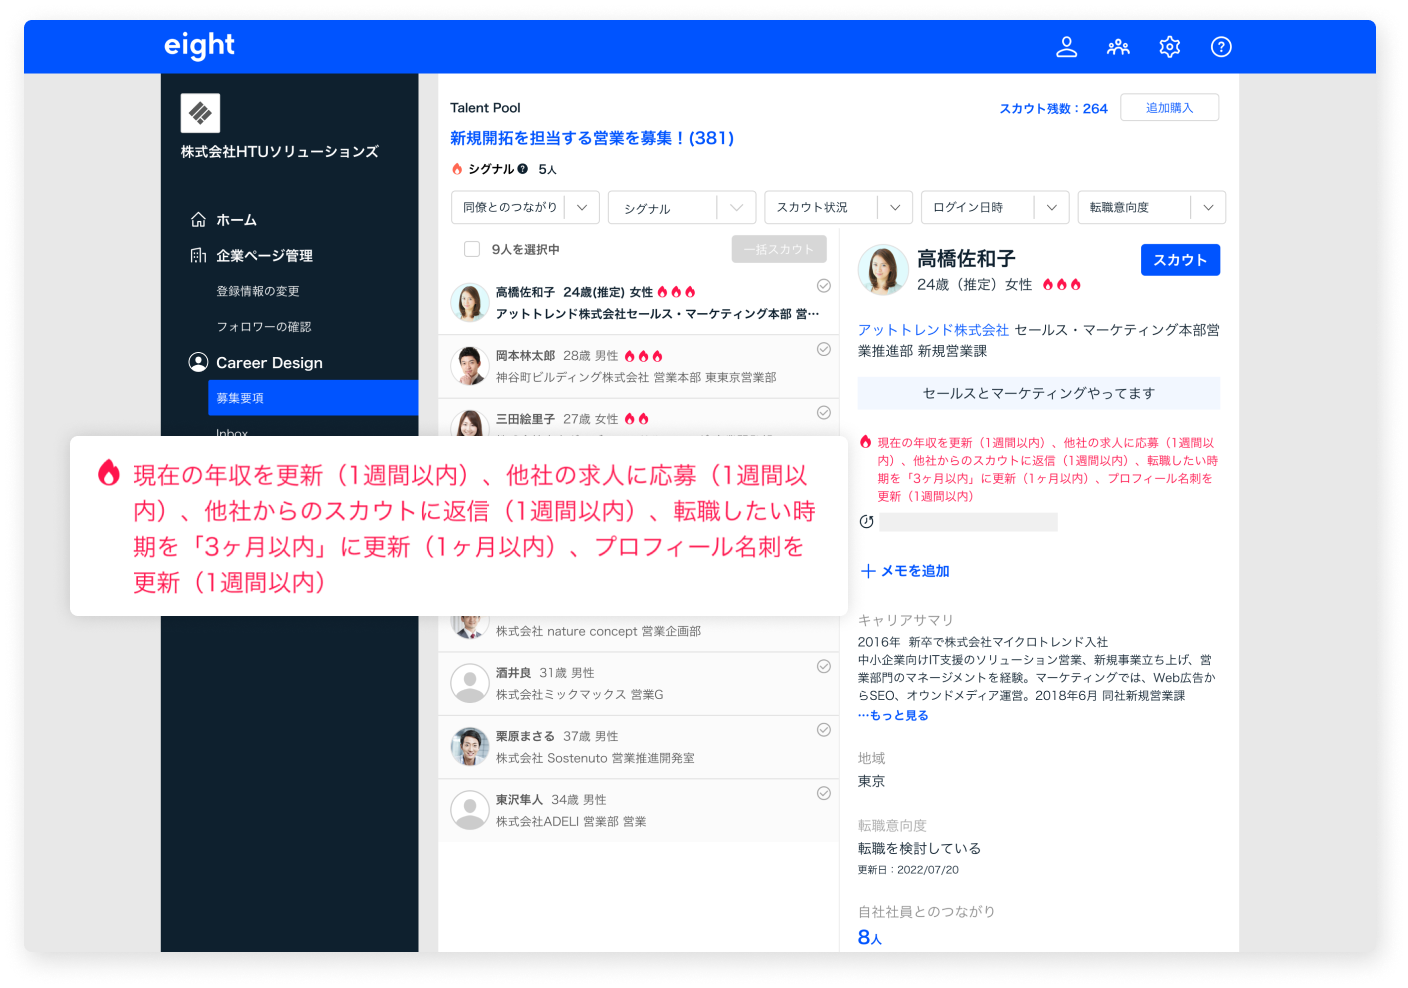Select 募集要項 in sidebar

tap(313, 398)
